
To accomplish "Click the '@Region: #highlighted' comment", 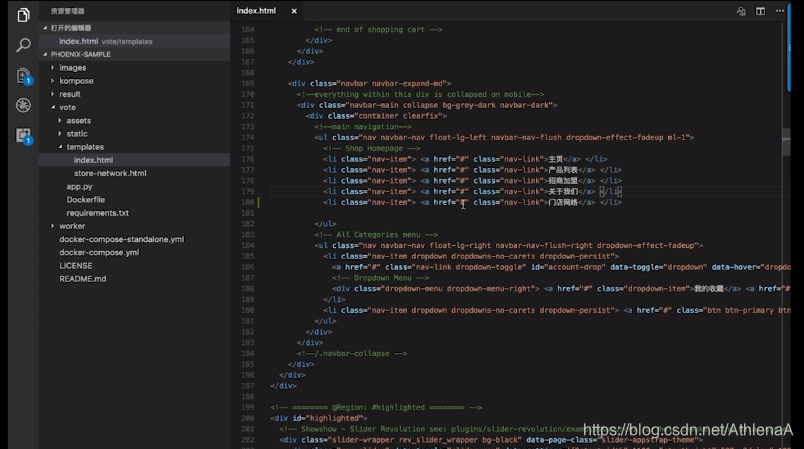I will tap(376, 407).
